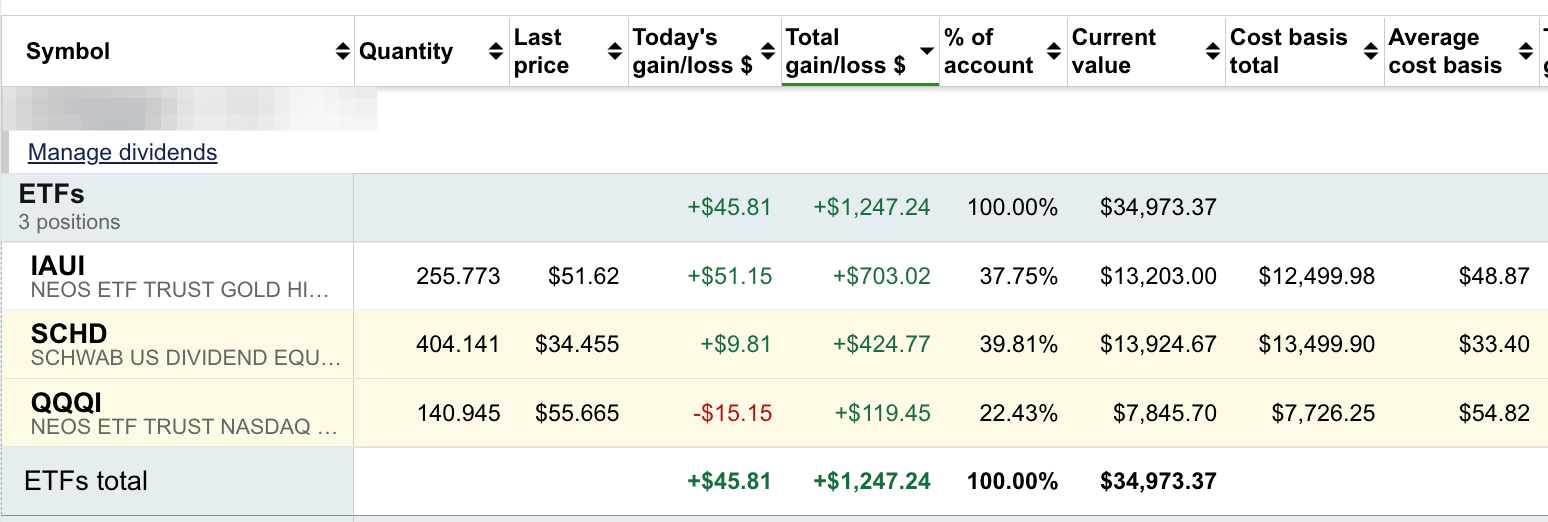Select SCHD current value $13,924.67

coord(1158,344)
